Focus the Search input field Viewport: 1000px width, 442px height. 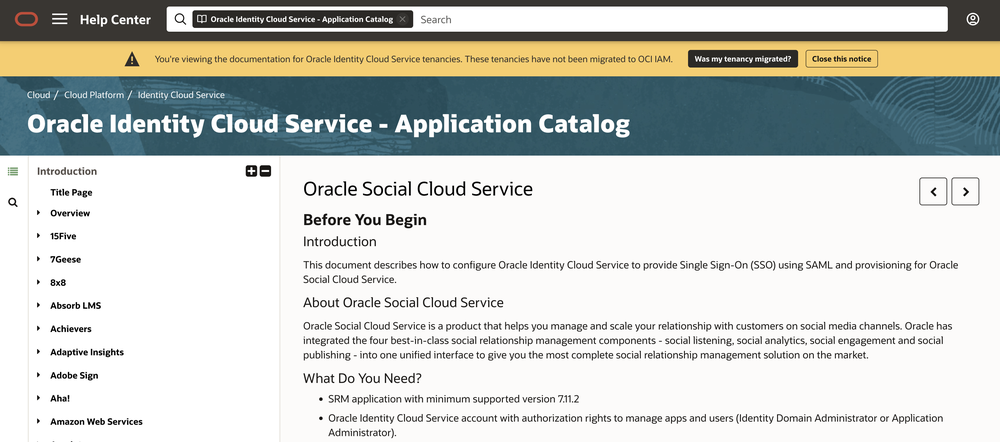pyautogui.click(x=680, y=19)
